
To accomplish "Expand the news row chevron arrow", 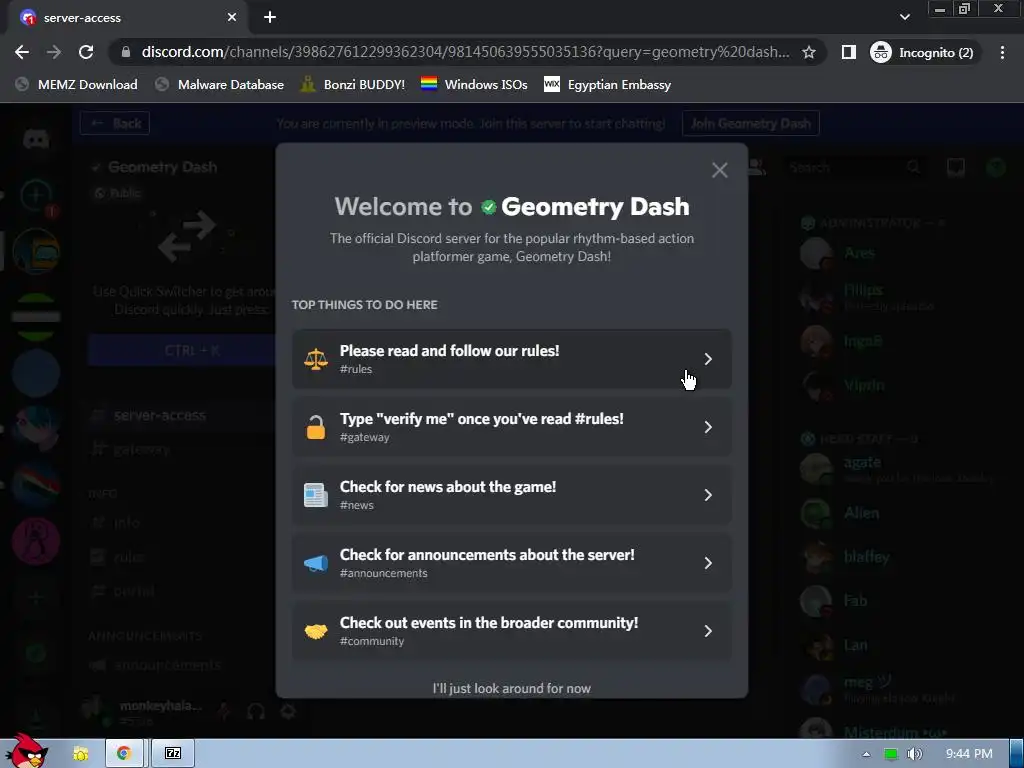I will [708, 495].
